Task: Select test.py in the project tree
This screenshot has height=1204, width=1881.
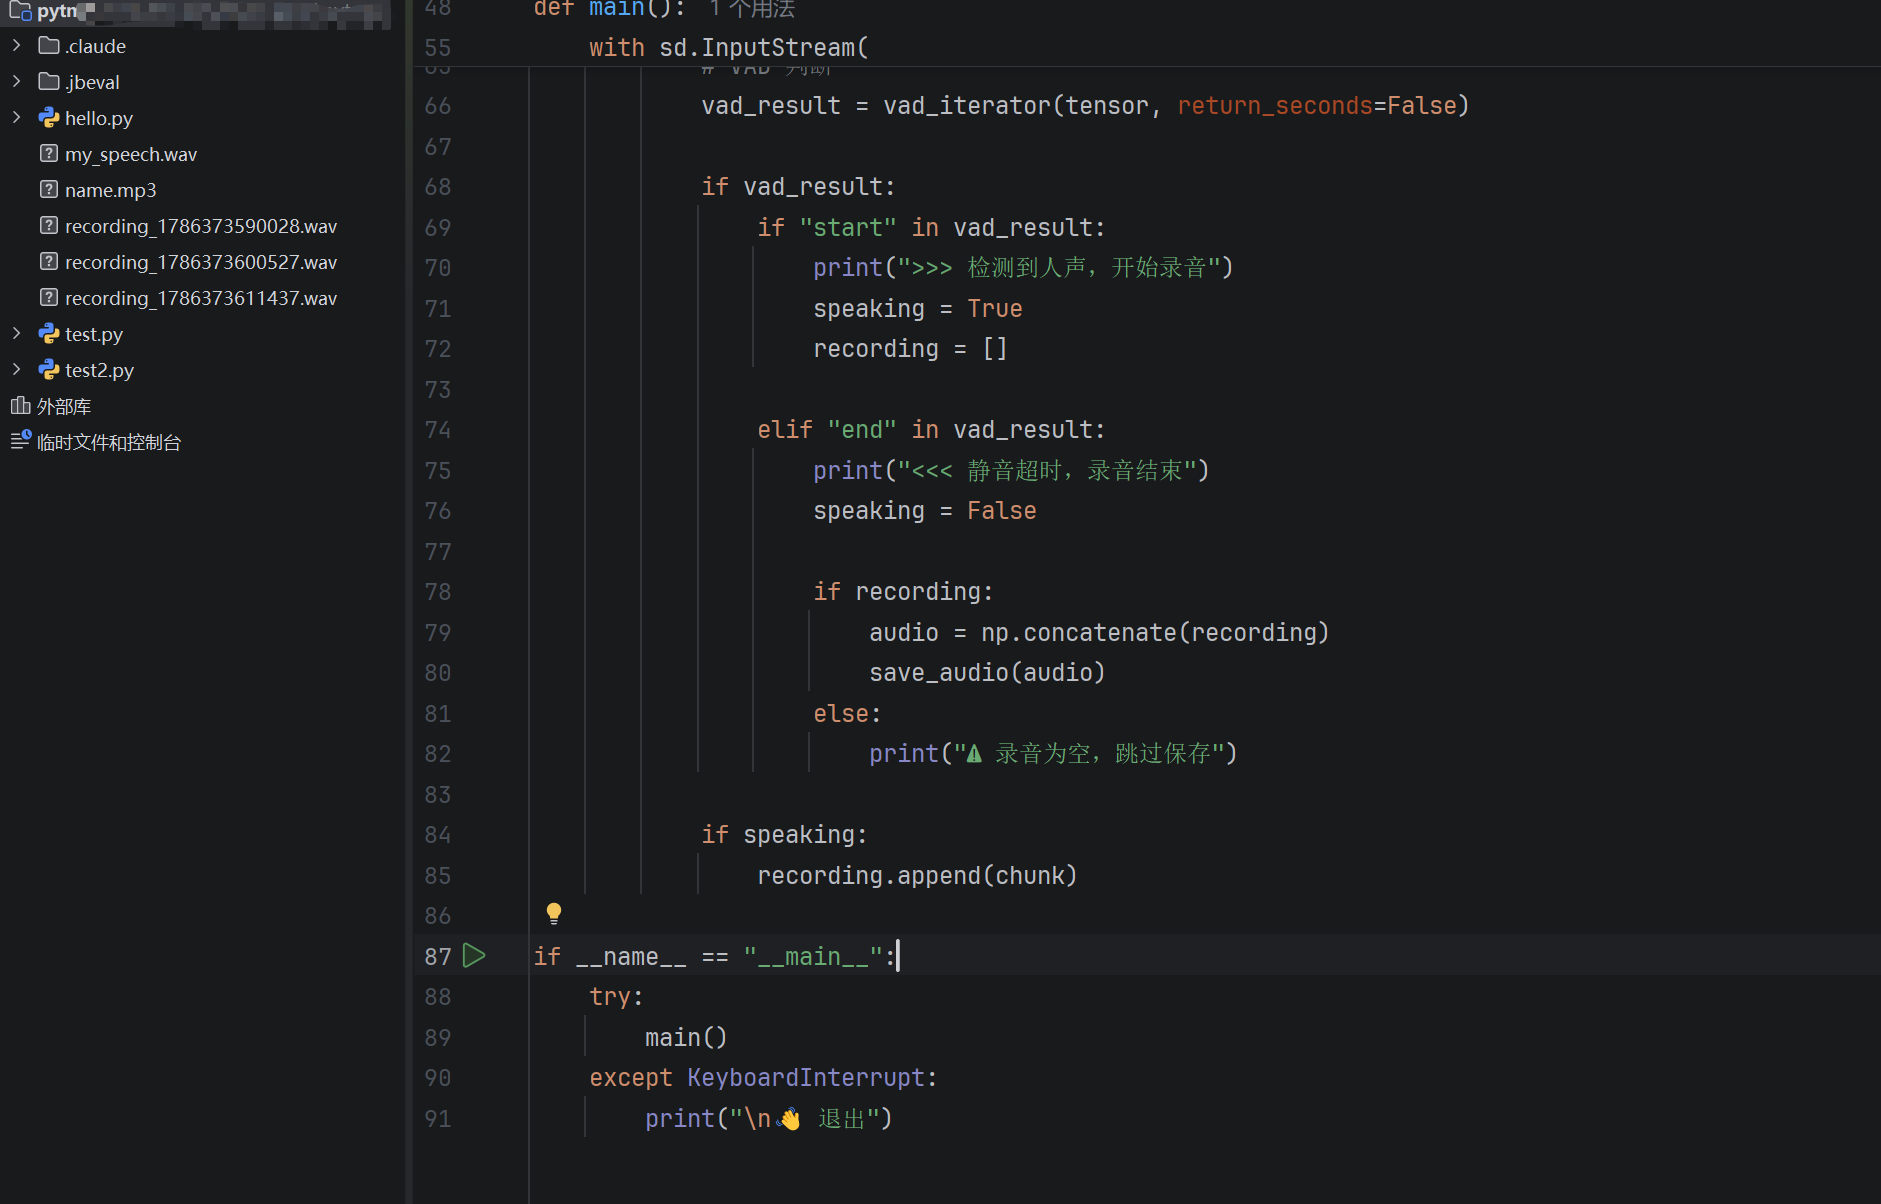Action: (x=94, y=334)
